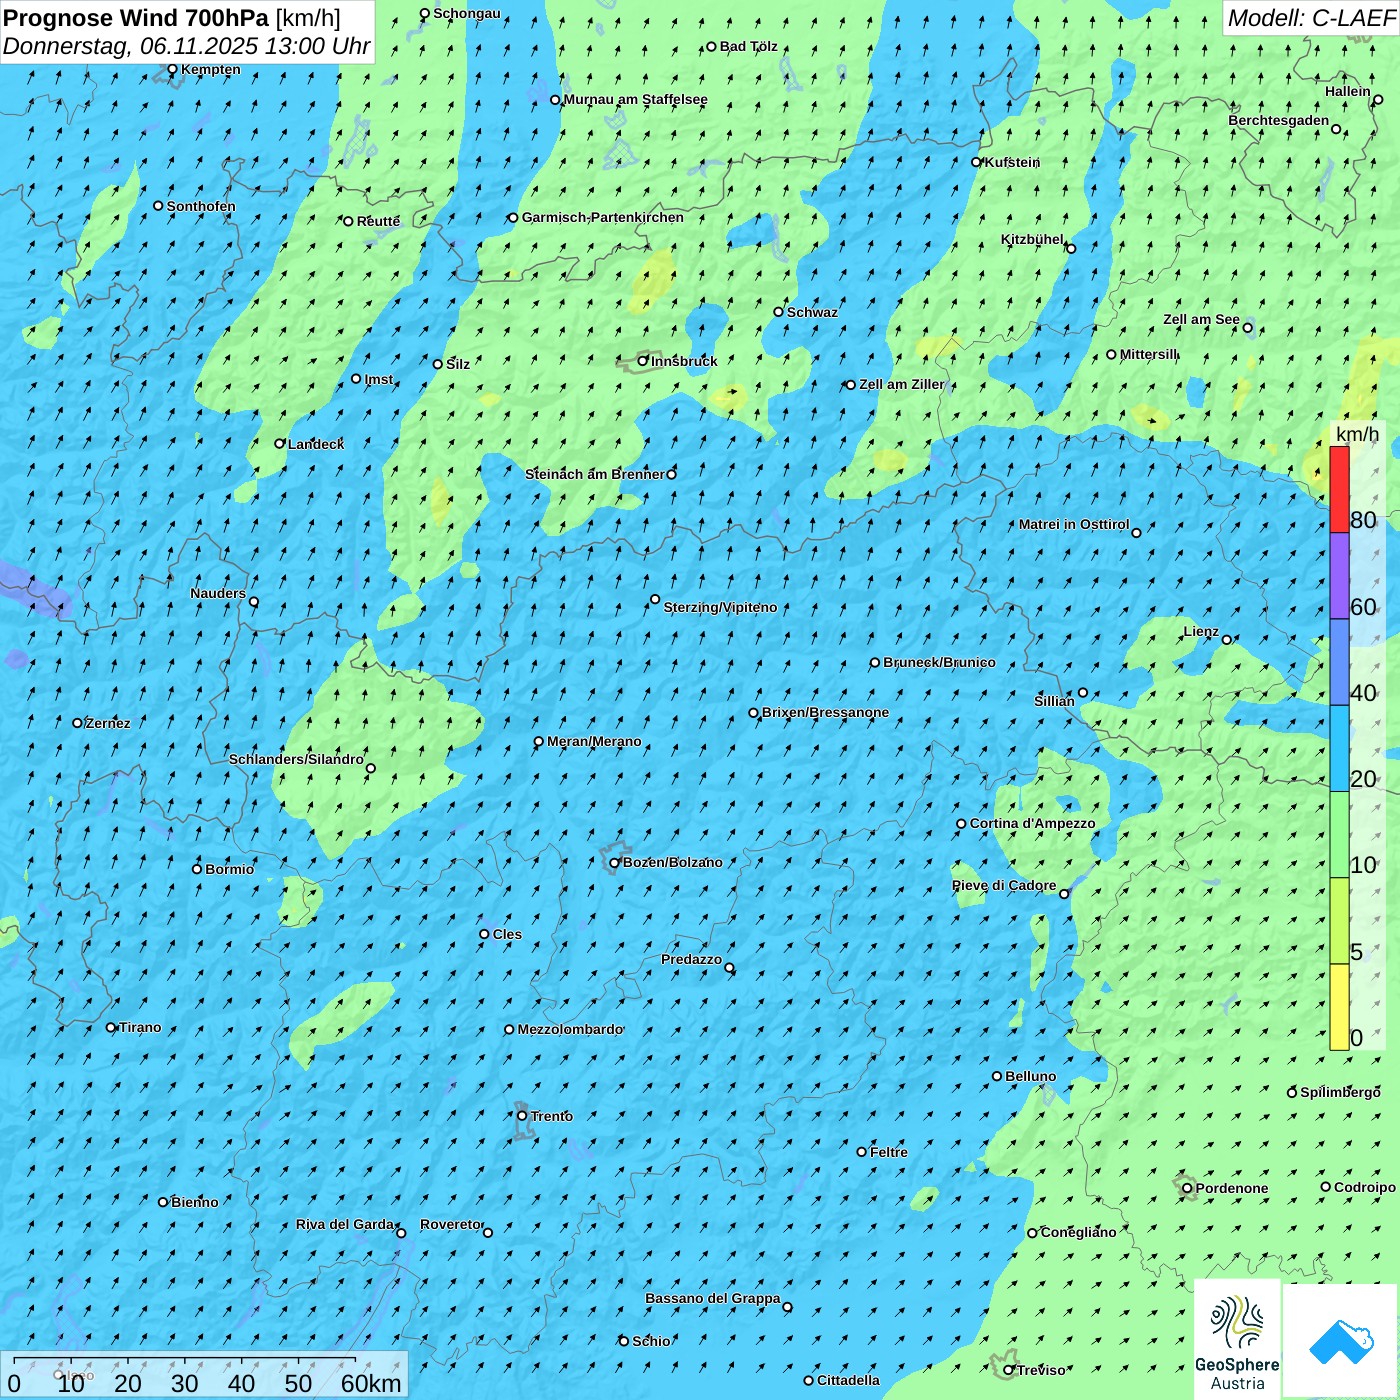Select the Trento city label
This screenshot has width=1400, height=1400.
point(551,1116)
